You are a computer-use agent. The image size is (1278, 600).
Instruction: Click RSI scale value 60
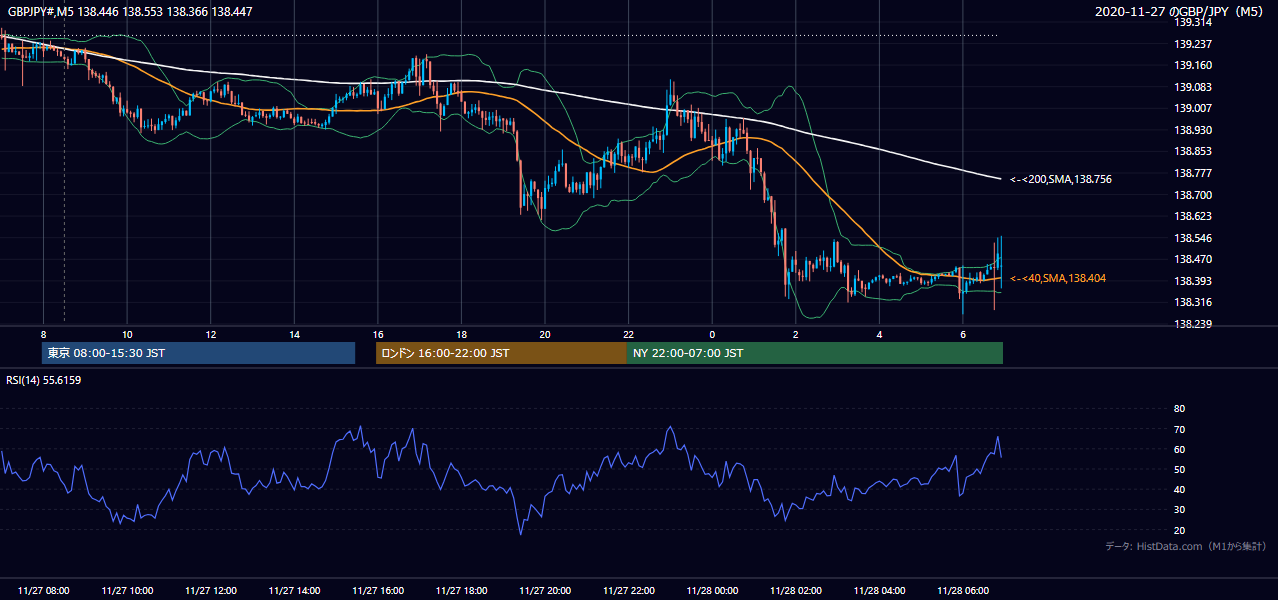1179,449
